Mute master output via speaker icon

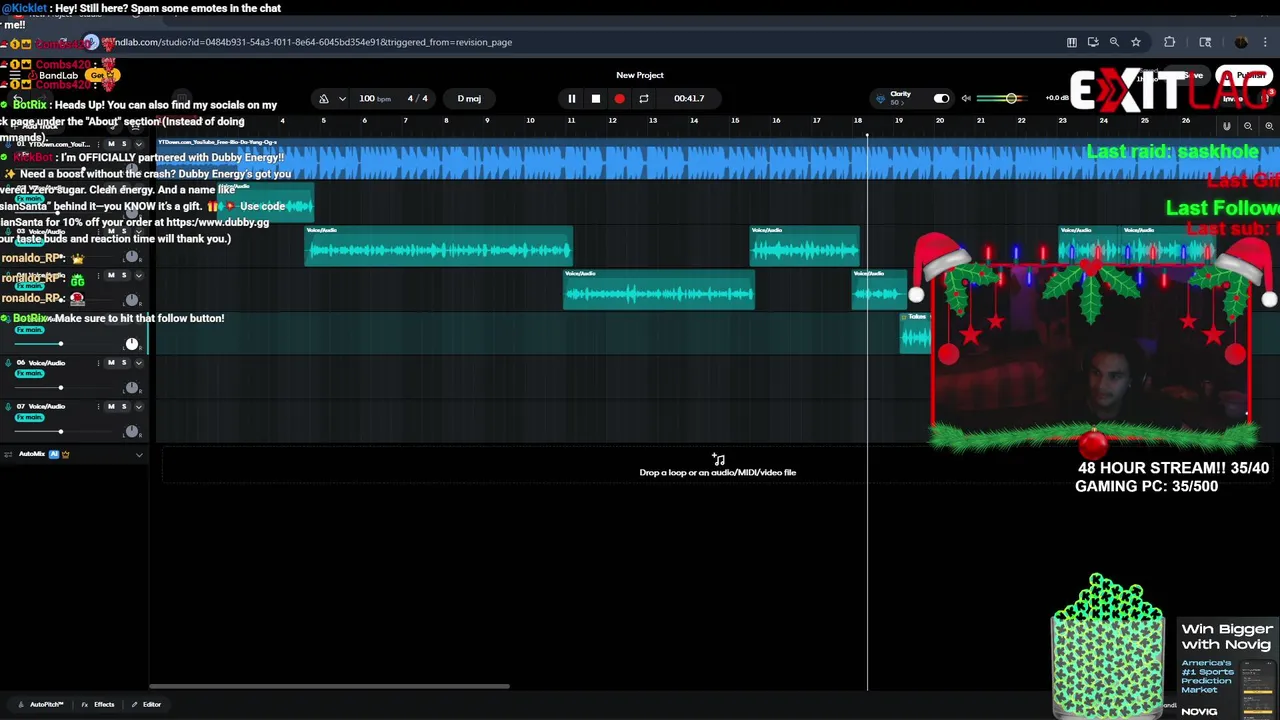pos(966,98)
